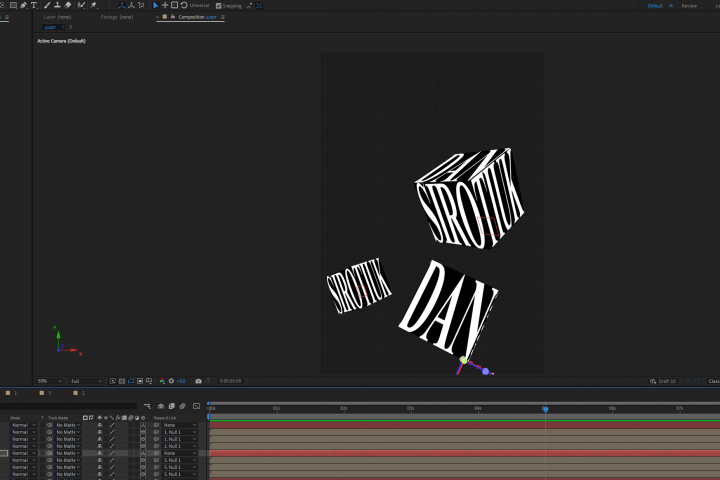Take a snapshot with camera icon

coord(198,381)
